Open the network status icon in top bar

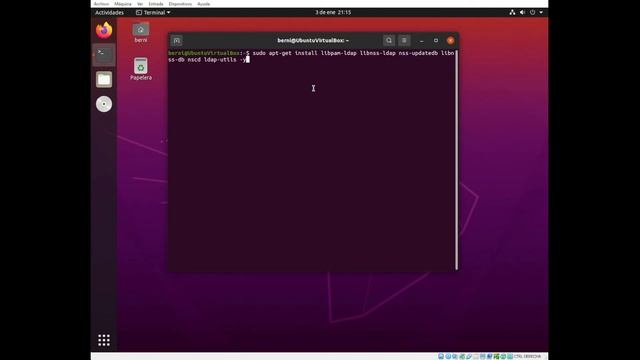click(512, 13)
